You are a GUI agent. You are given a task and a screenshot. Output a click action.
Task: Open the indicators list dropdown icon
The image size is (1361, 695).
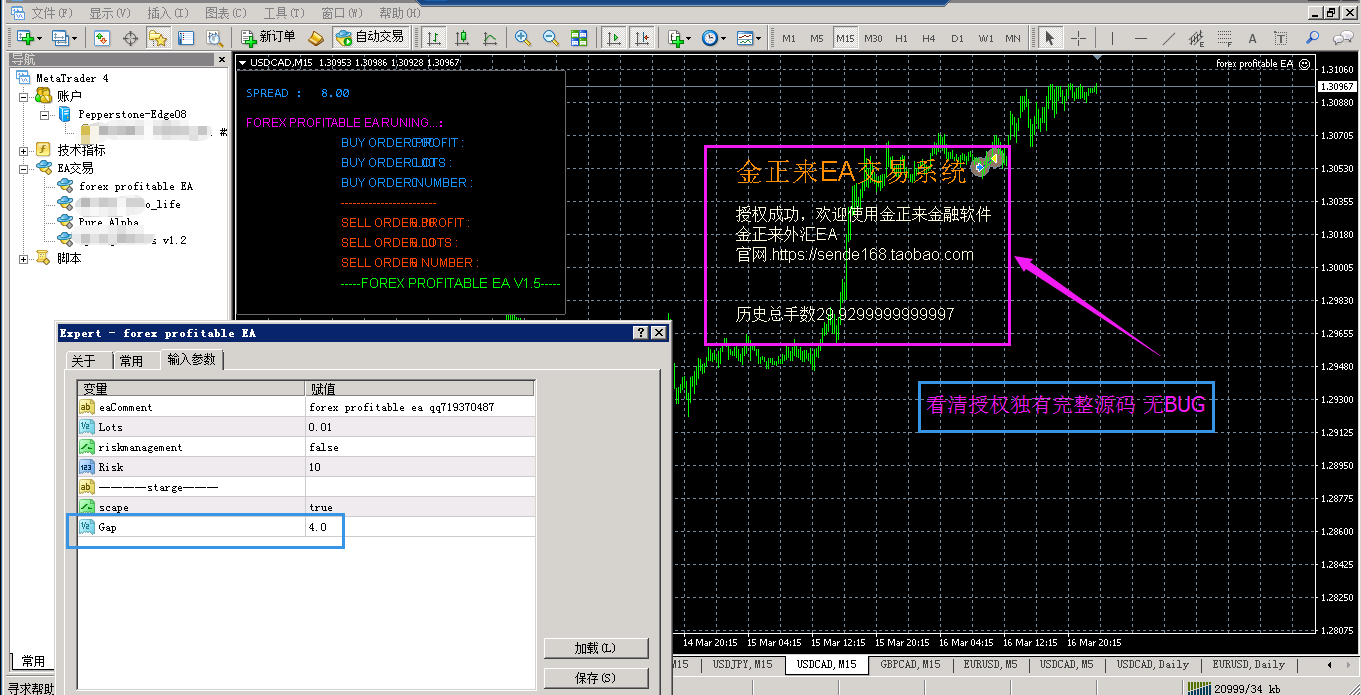click(679, 38)
